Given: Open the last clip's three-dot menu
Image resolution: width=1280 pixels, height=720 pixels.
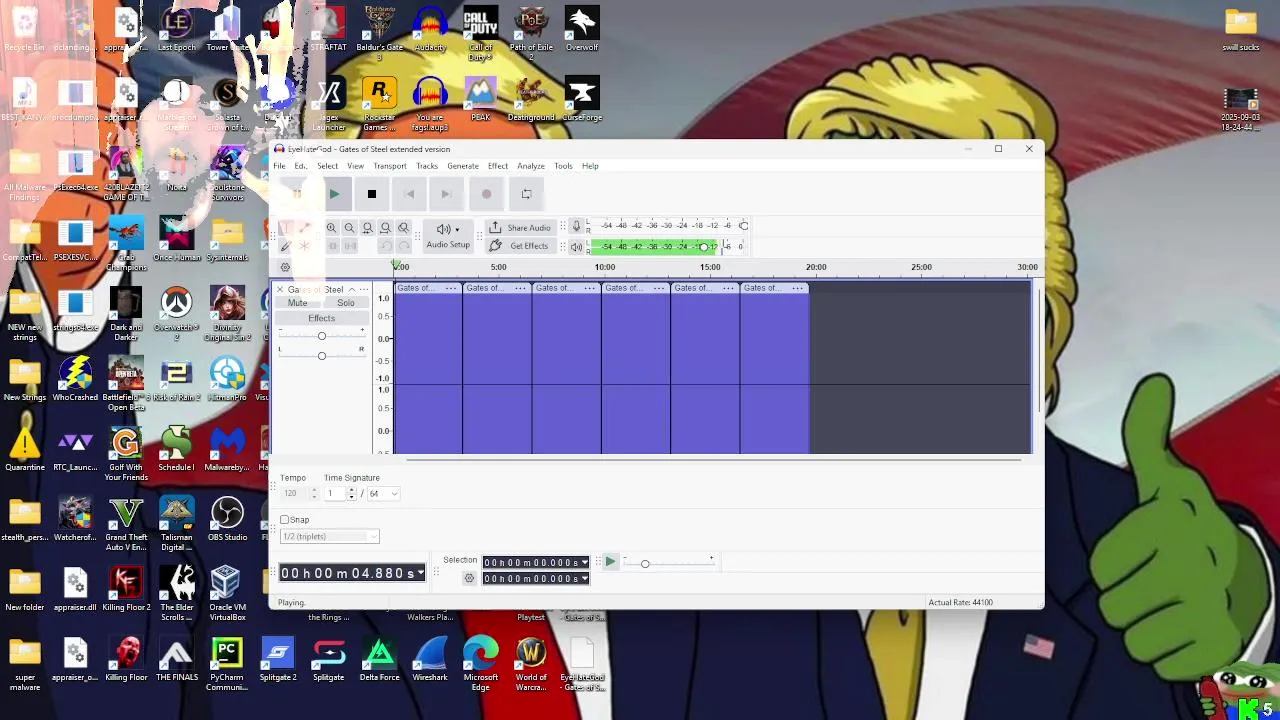Looking at the screenshot, I should (x=798, y=288).
